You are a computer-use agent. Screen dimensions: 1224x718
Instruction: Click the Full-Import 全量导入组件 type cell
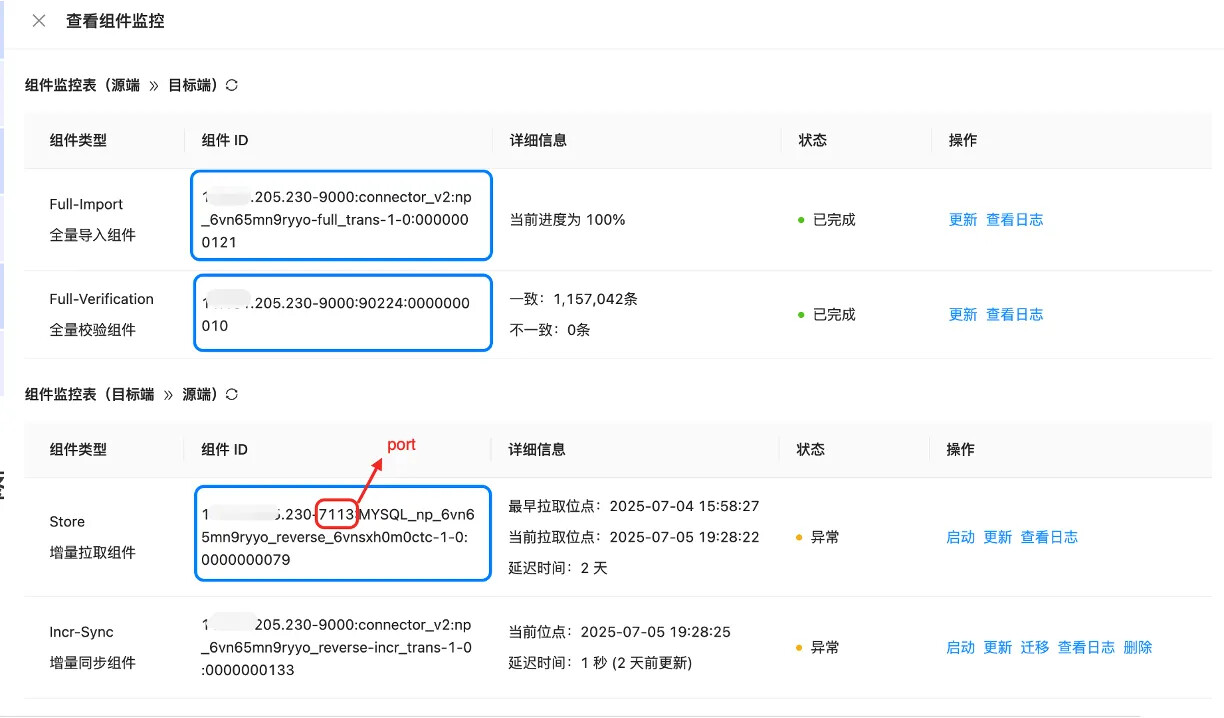coord(92,220)
